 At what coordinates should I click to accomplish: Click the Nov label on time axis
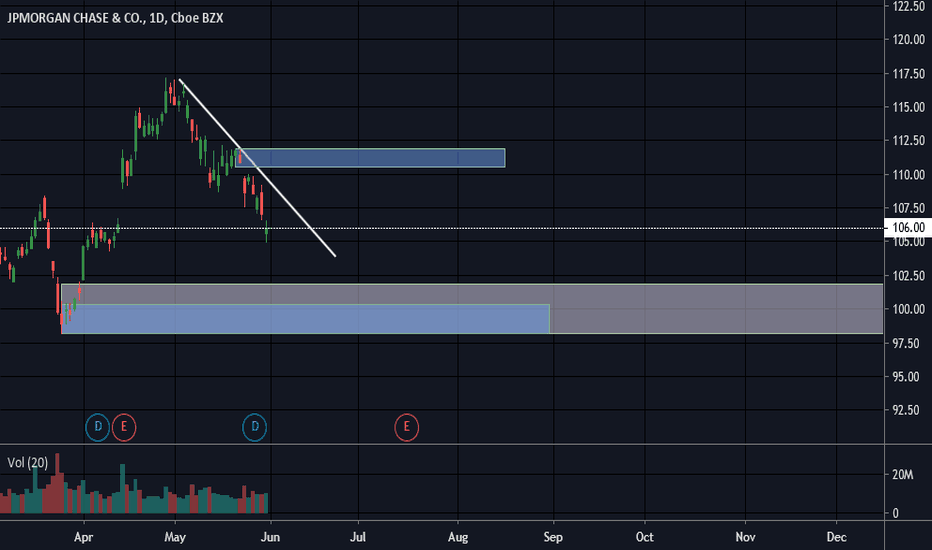(745, 537)
